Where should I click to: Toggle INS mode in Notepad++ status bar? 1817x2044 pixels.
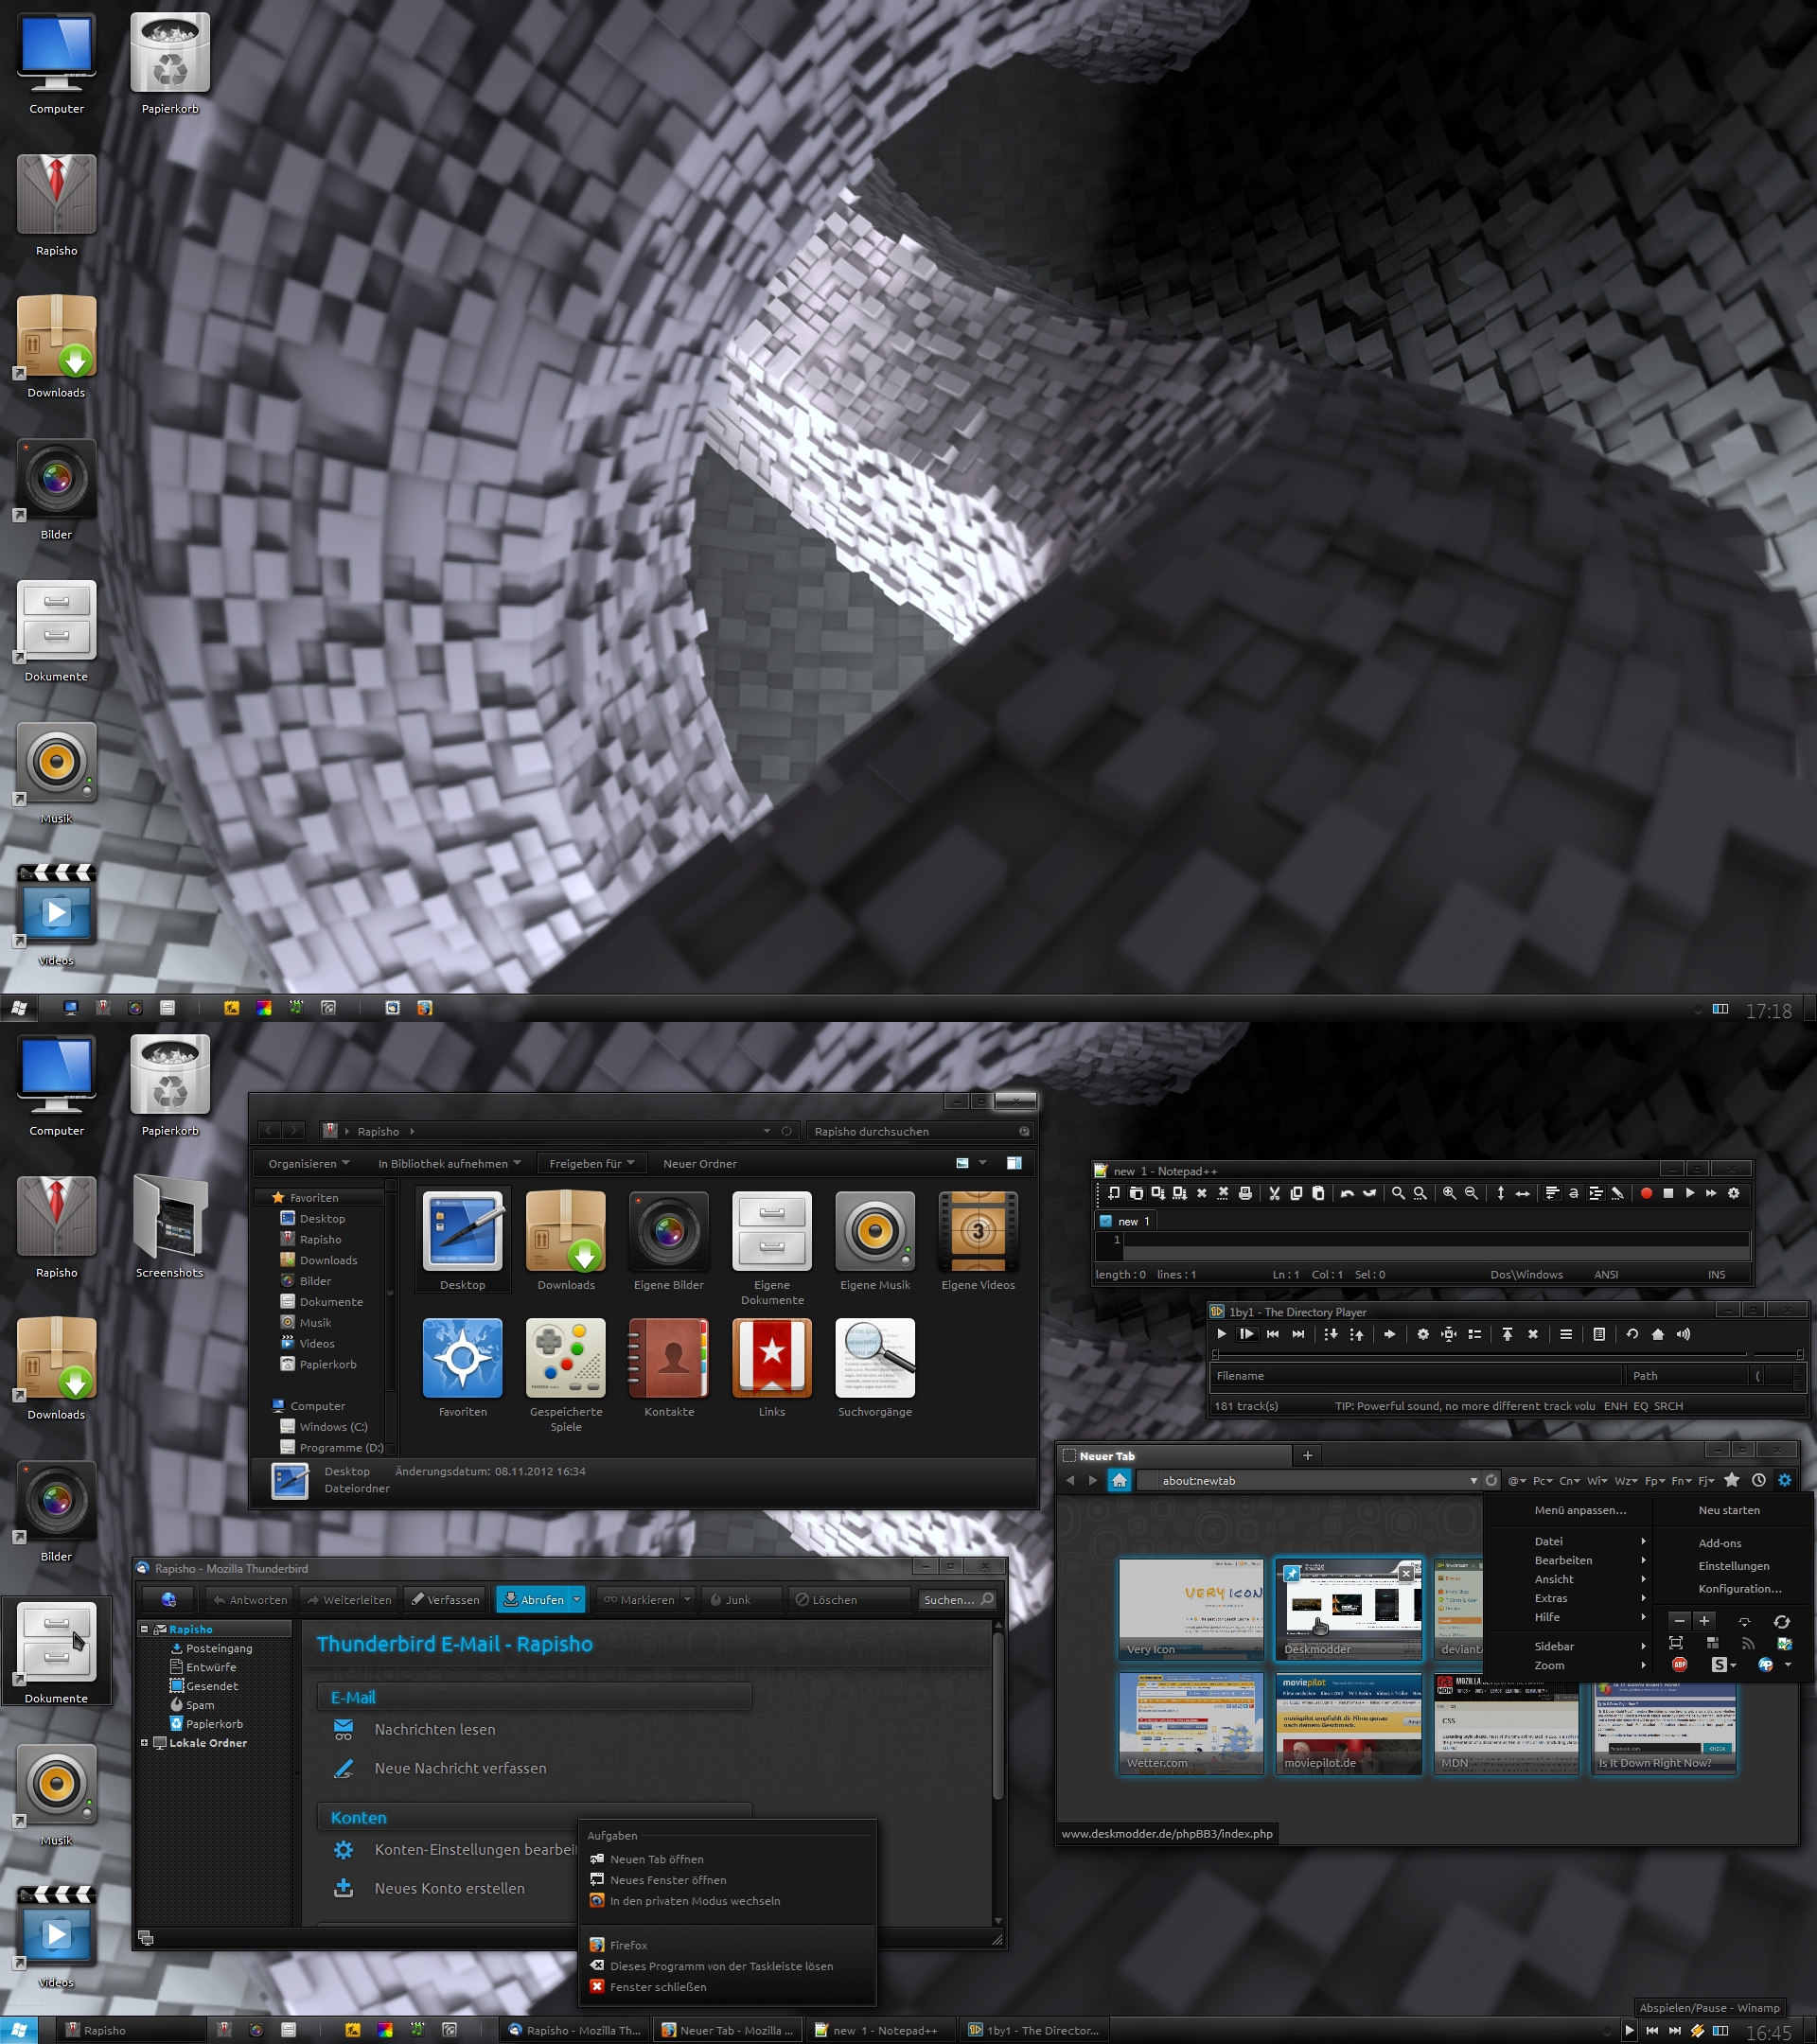[x=1716, y=1275]
